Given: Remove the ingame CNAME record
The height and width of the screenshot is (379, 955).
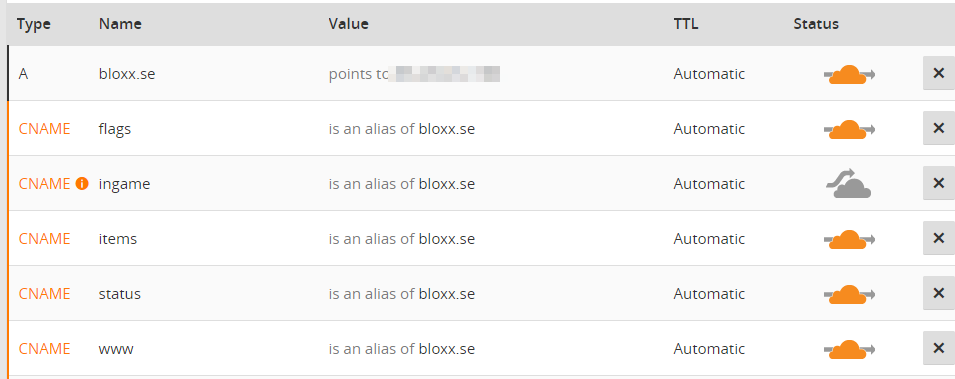Looking at the screenshot, I should (939, 183).
